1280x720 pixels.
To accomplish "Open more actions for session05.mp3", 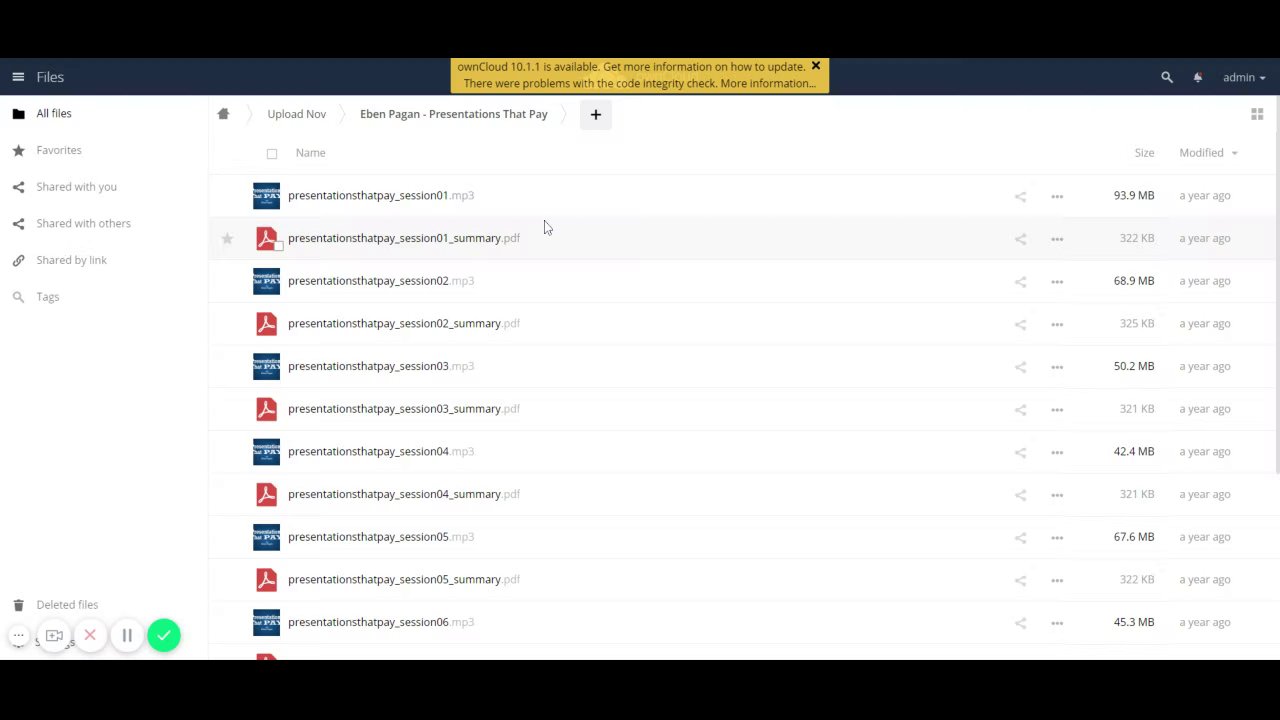I will [1057, 537].
